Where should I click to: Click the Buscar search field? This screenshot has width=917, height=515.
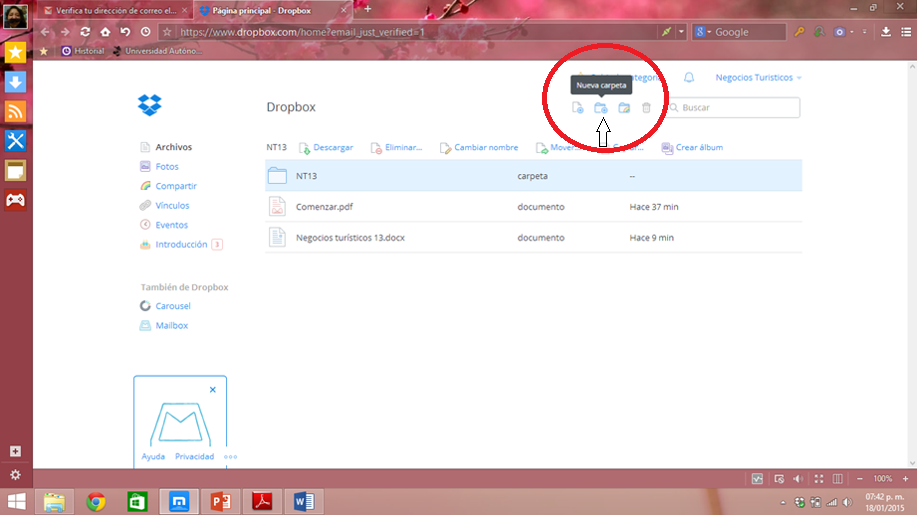click(733, 108)
